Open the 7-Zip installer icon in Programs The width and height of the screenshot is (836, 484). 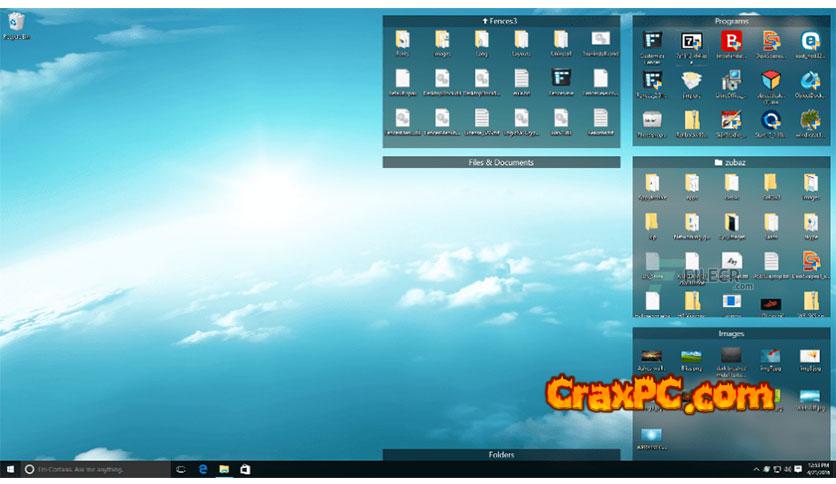(691, 41)
